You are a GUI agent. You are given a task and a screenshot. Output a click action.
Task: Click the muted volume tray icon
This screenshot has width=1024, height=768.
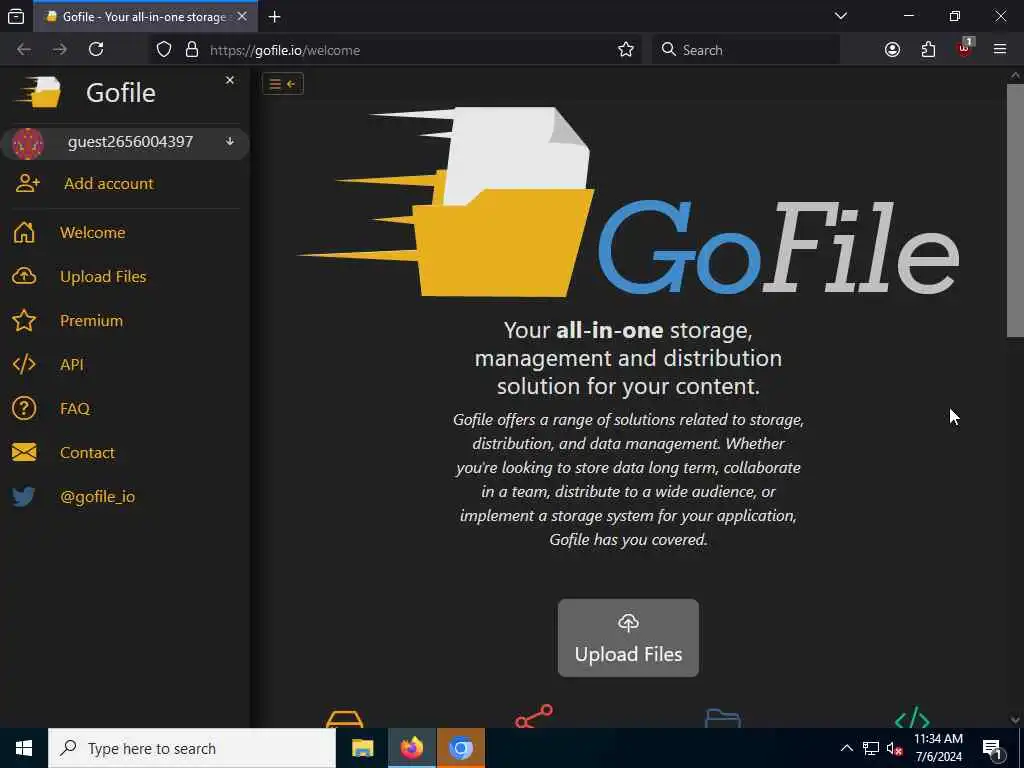pos(894,749)
